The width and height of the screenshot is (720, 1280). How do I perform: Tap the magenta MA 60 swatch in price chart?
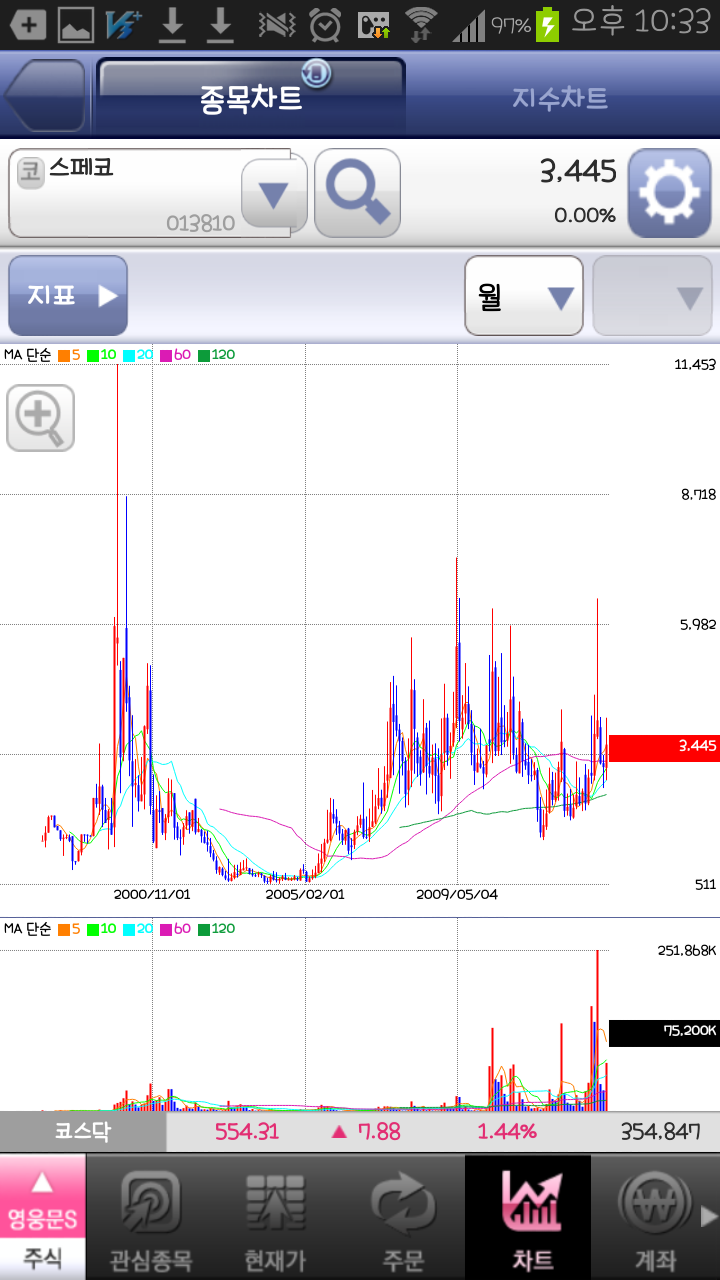166,354
